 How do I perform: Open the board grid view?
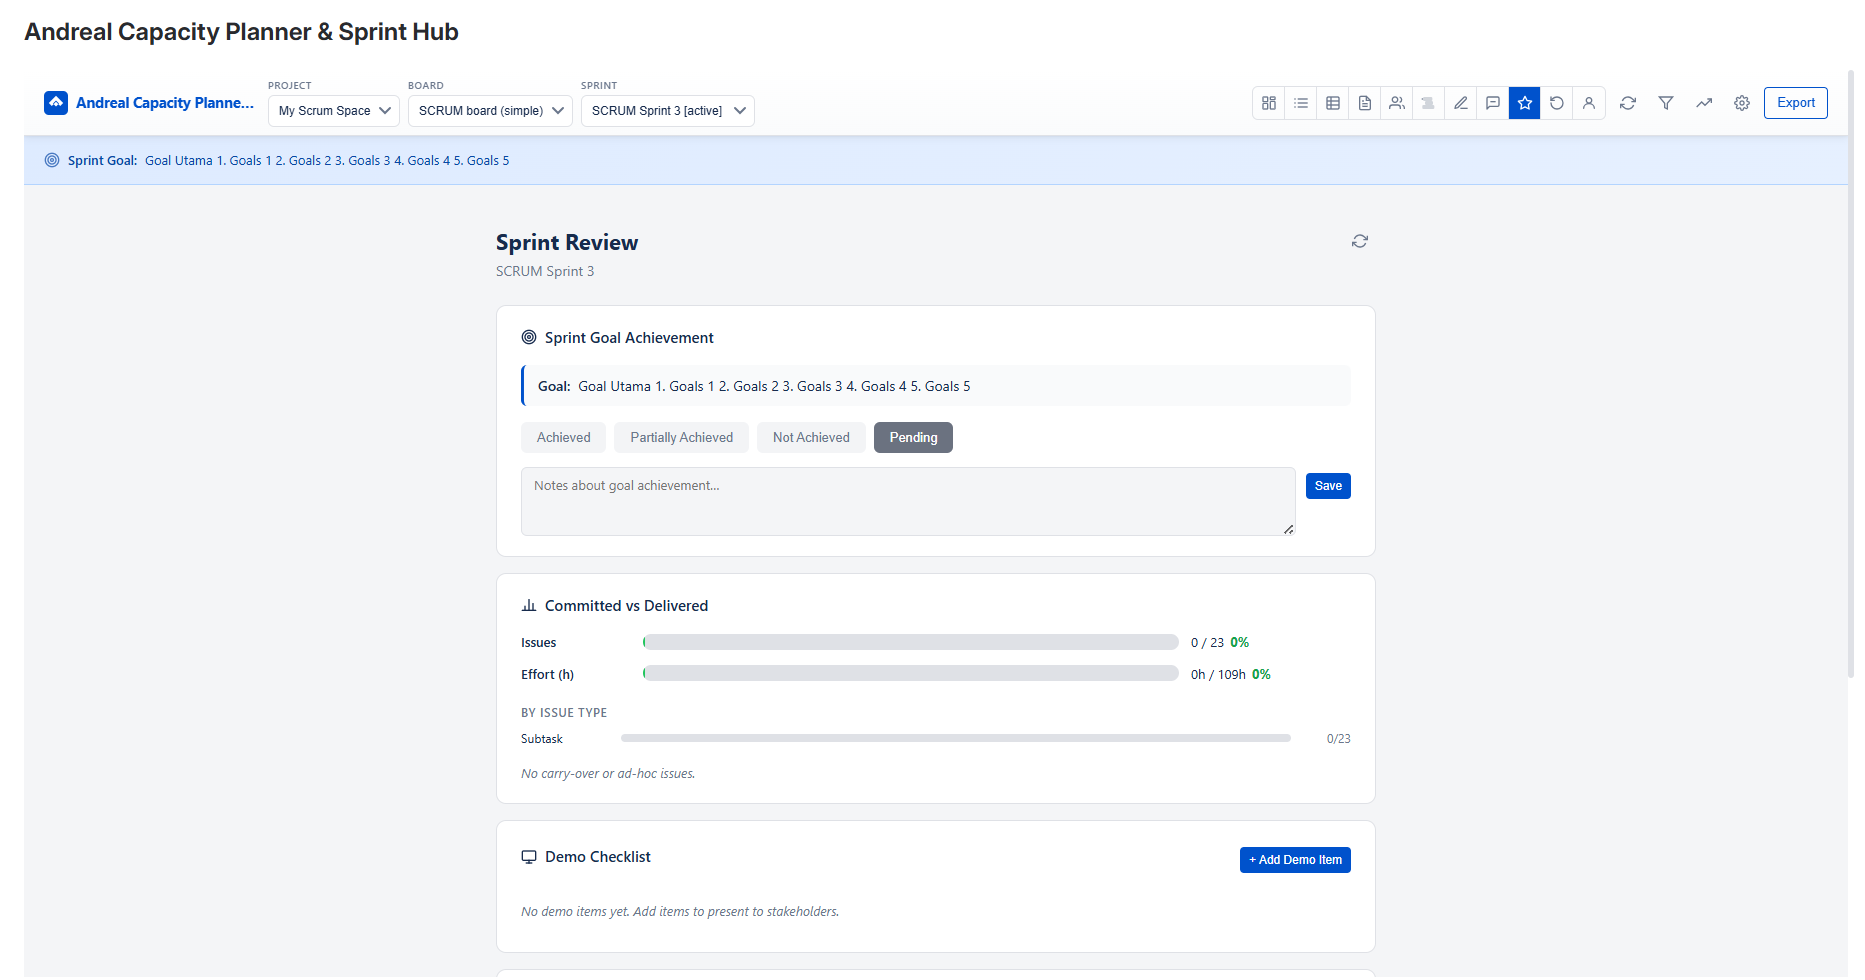tap(1268, 103)
